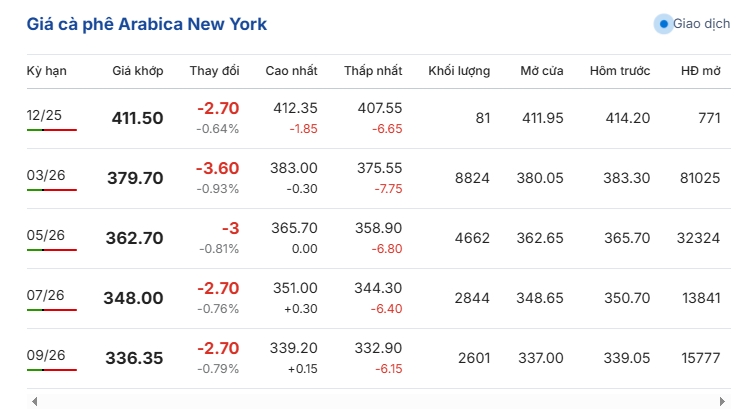Click the price range bar under 05/26
The height and width of the screenshot is (409, 743).
click(52, 250)
